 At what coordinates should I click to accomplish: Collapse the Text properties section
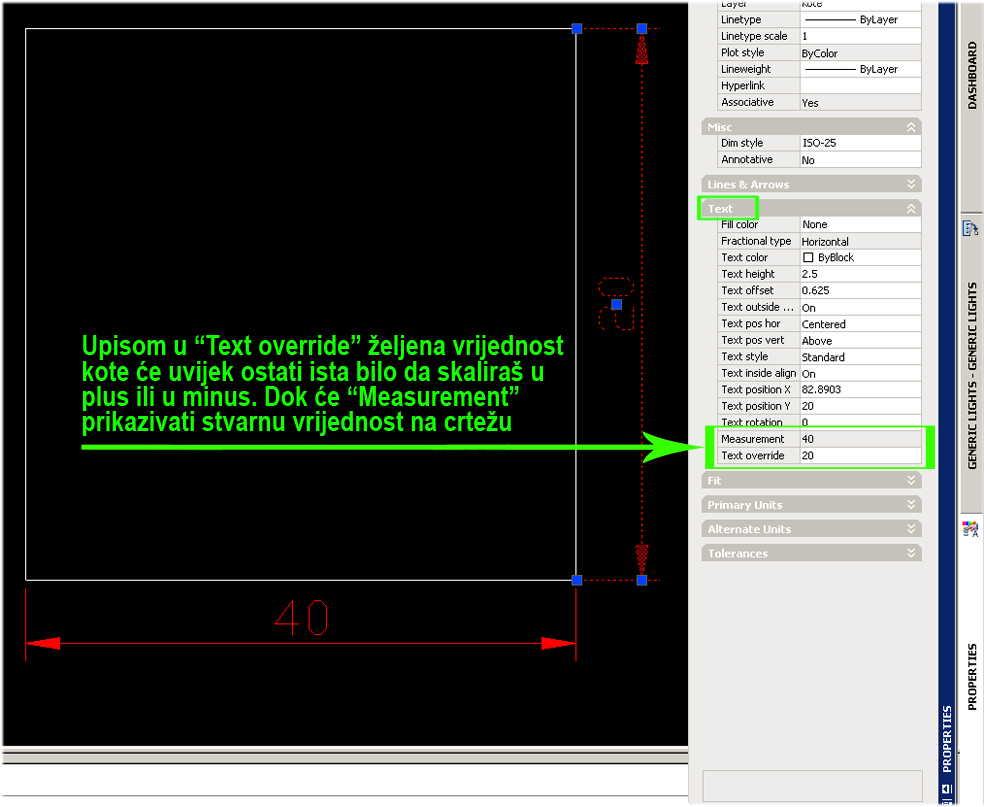click(910, 209)
